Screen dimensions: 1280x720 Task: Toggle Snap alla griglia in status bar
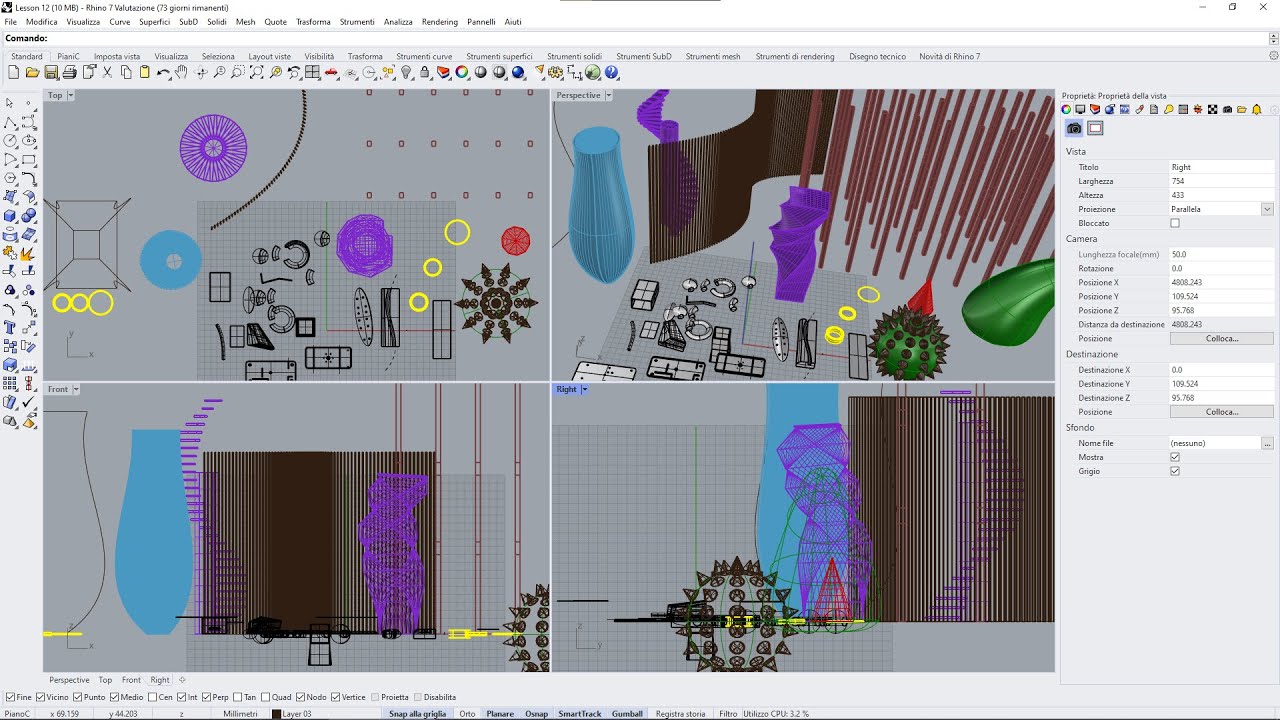pyautogui.click(x=417, y=714)
